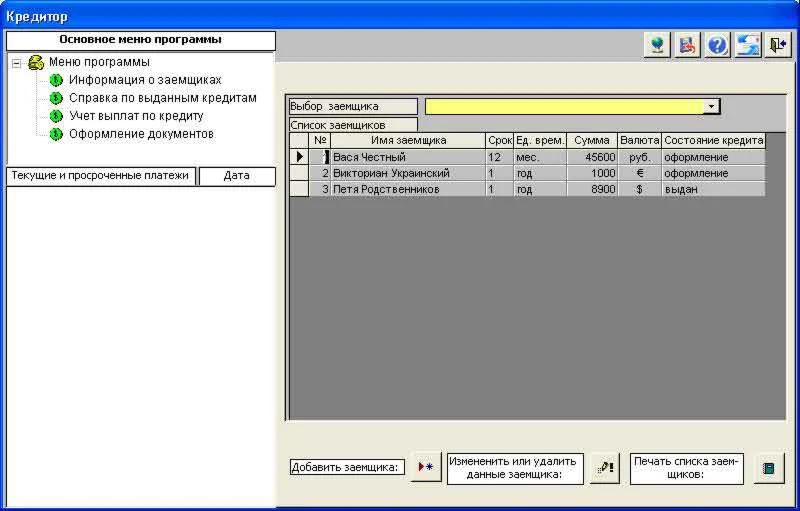Click the 'Список заемщиков' tab label

(x=338, y=125)
